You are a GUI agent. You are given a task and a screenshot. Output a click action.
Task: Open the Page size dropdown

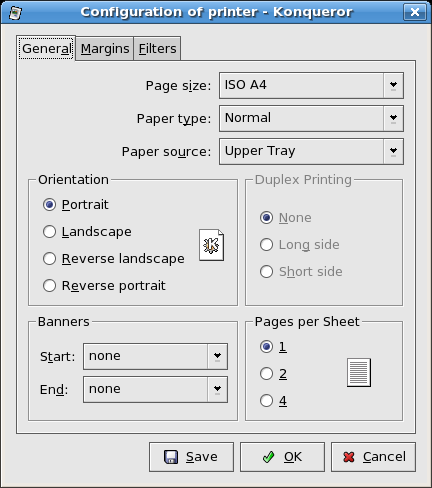click(311, 85)
